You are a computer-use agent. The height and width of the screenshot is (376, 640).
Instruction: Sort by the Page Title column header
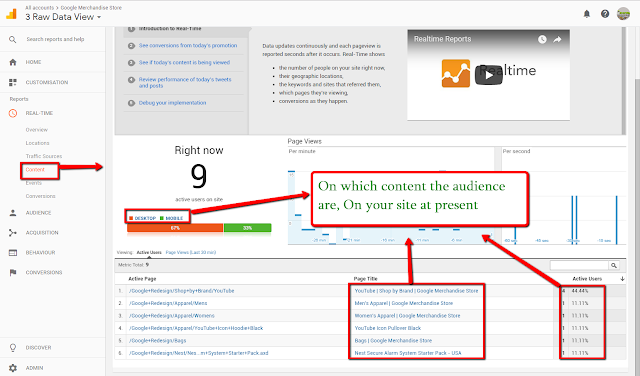point(365,279)
